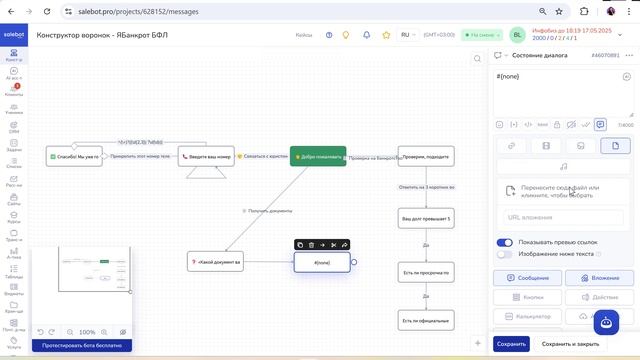Click 'Протестировать бота бесплатно' button
The image size is (640, 360).
tap(82, 345)
